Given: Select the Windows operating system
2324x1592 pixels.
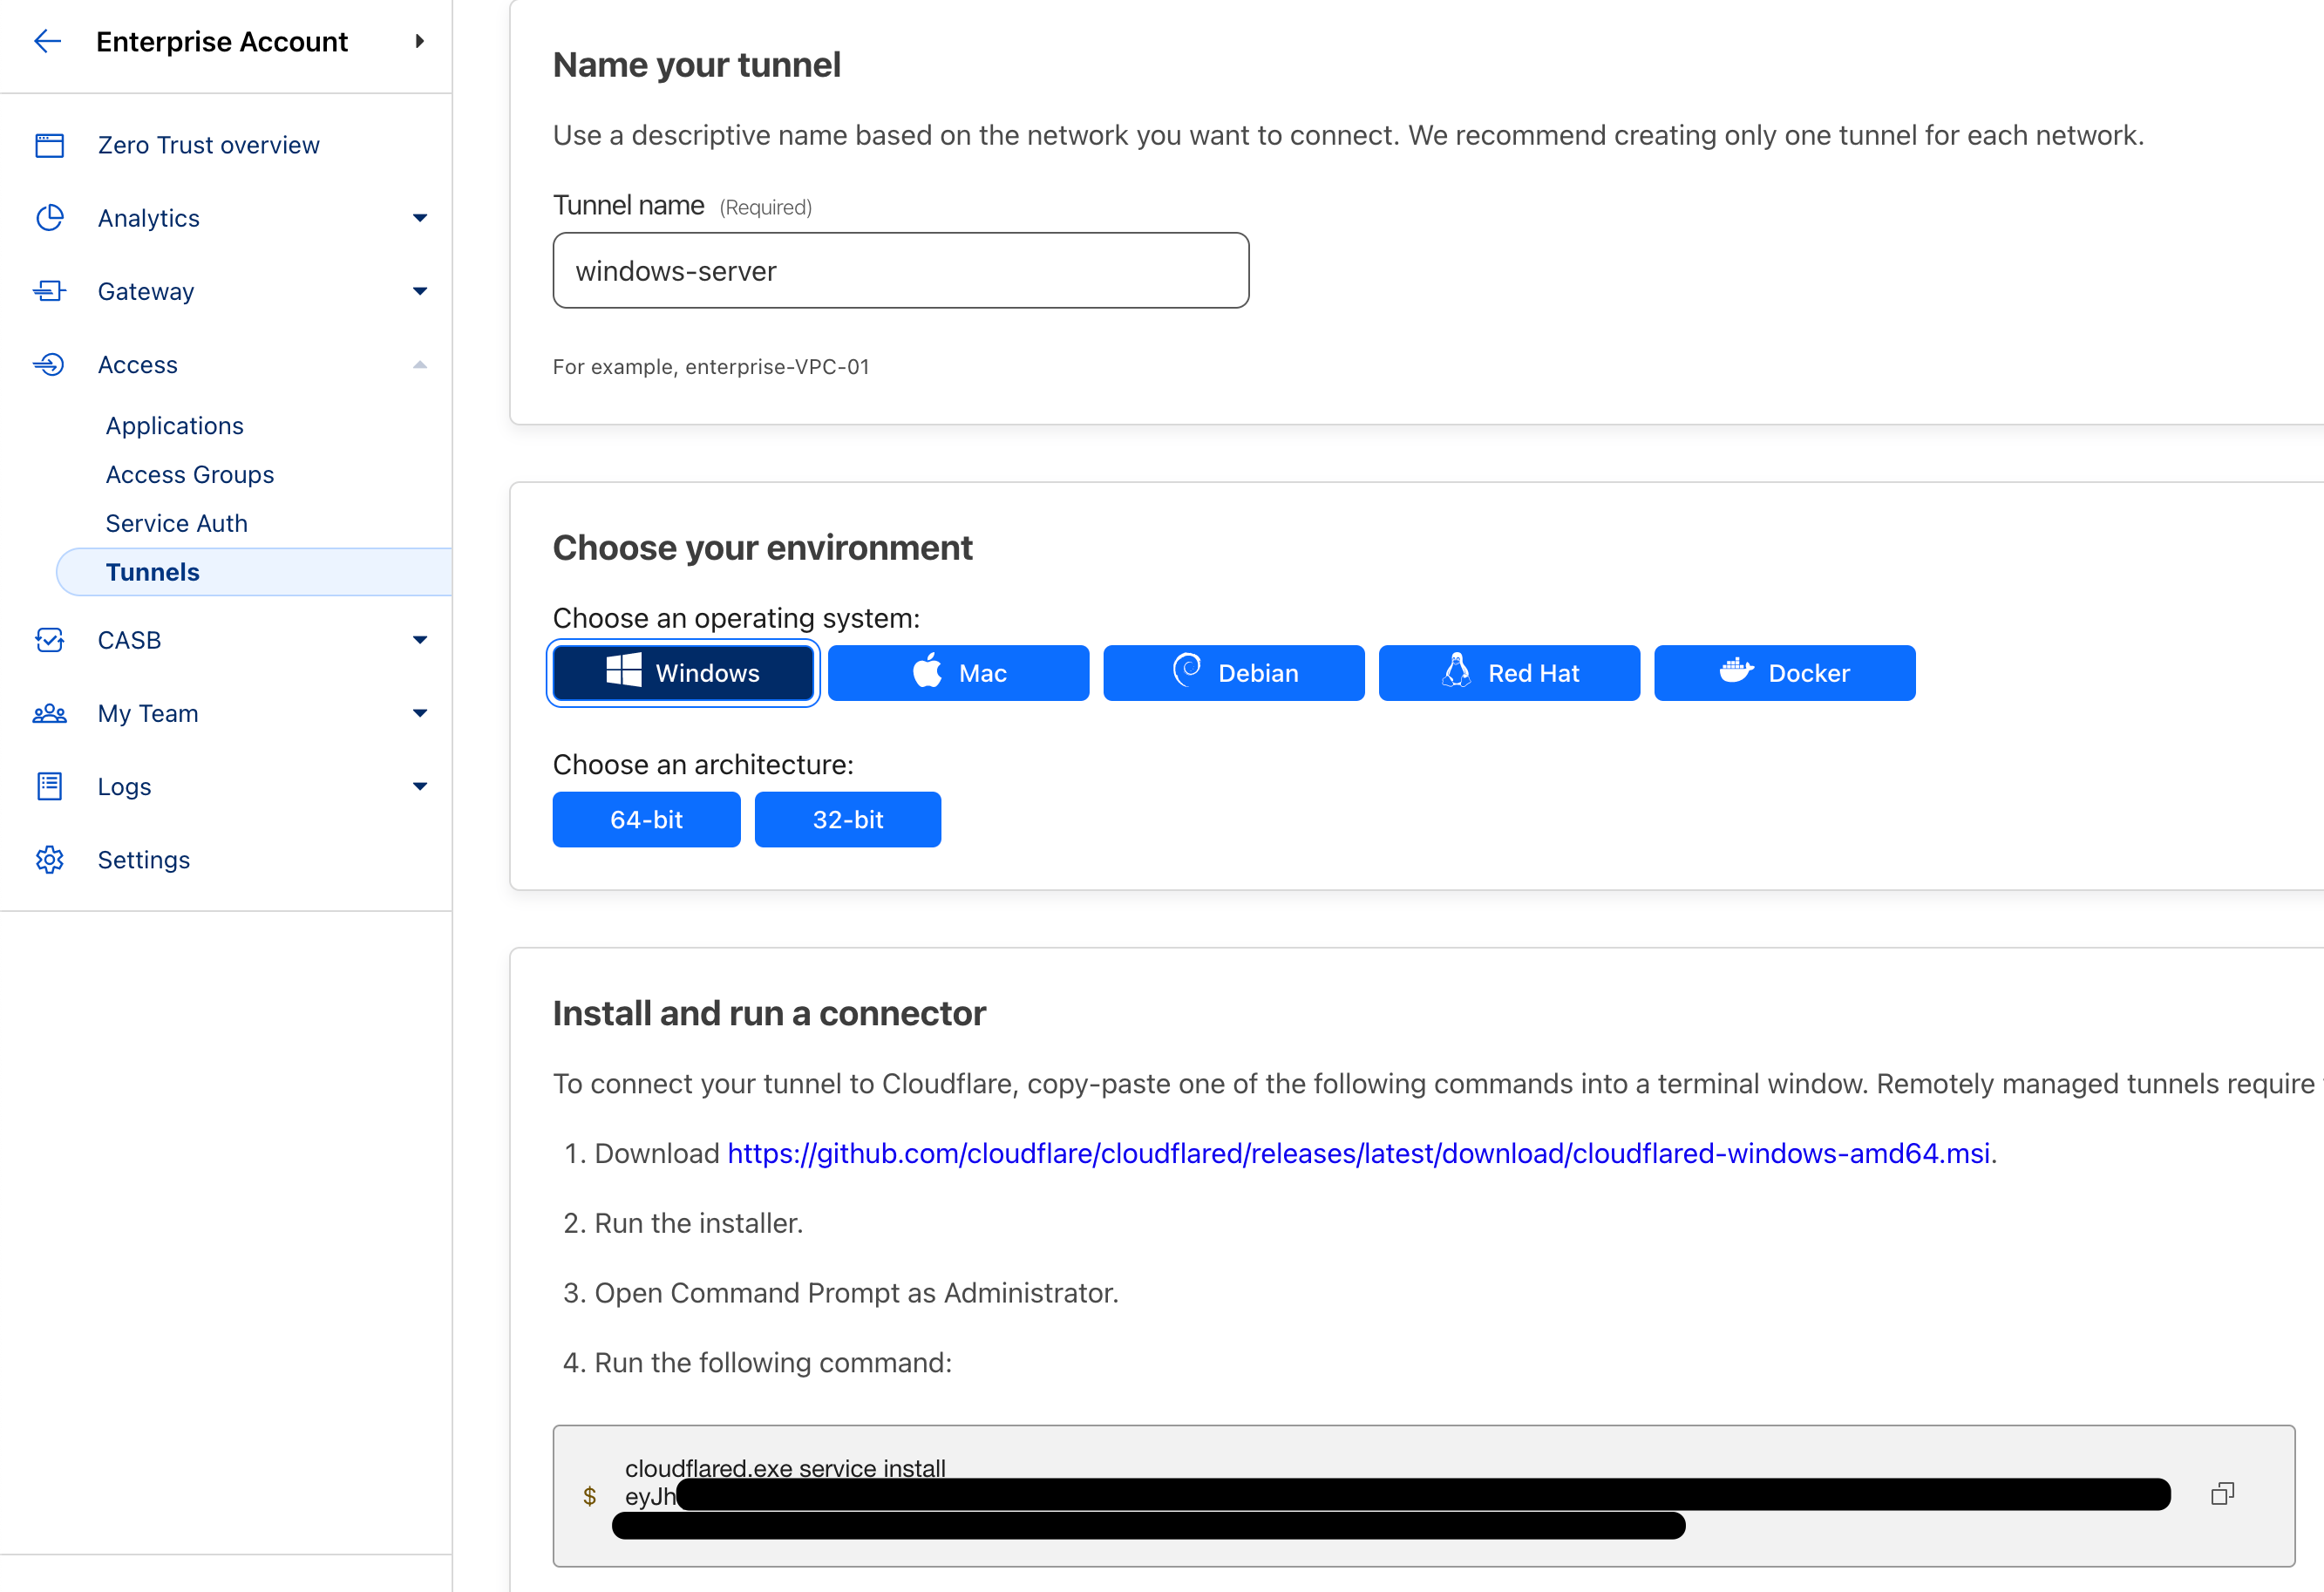Looking at the screenshot, I should click(x=683, y=673).
